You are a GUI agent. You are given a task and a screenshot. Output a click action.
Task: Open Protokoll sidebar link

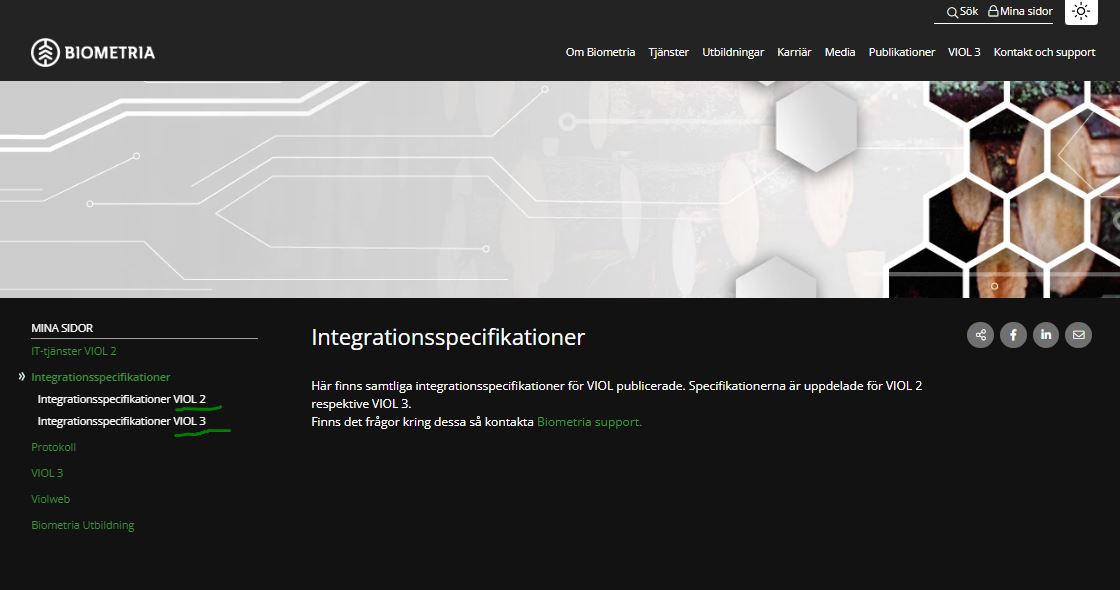[x=54, y=447]
